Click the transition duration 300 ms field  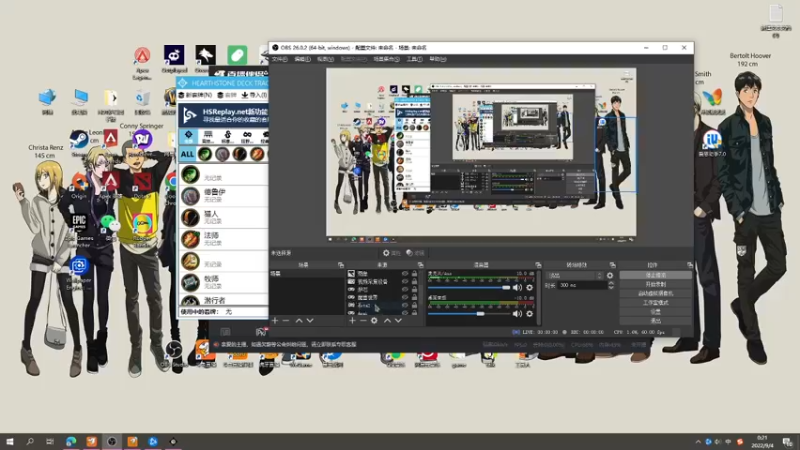(582, 285)
